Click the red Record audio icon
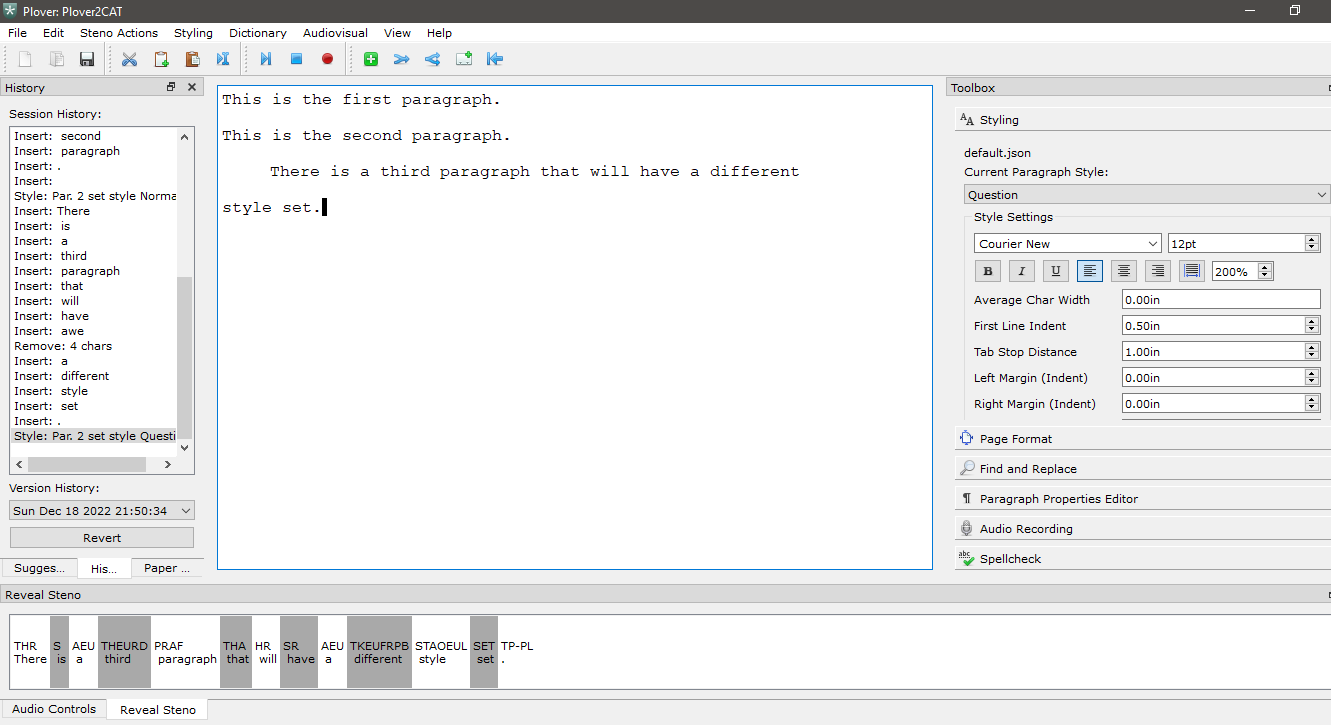Image resolution: width=1331 pixels, height=725 pixels. 327,59
